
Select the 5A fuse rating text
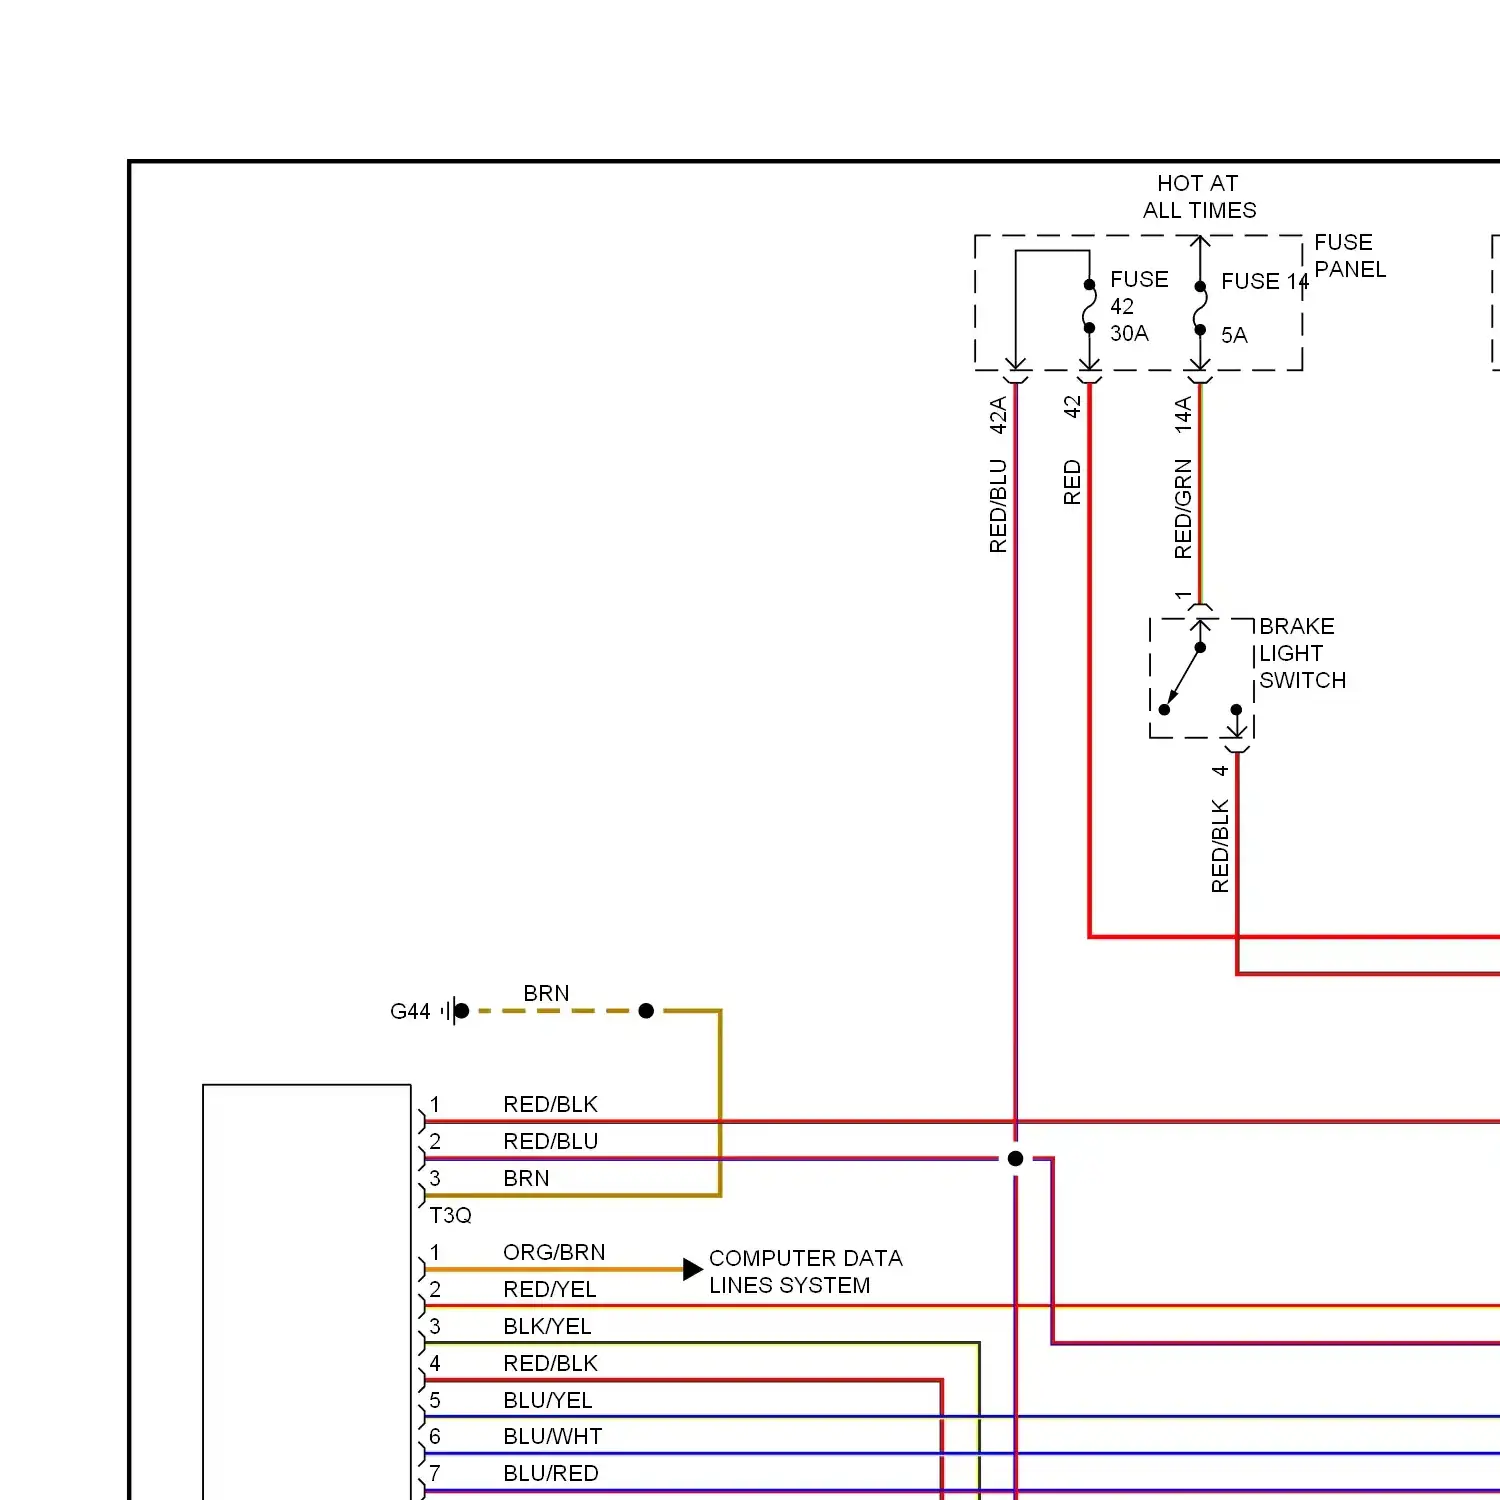tap(1234, 335)
